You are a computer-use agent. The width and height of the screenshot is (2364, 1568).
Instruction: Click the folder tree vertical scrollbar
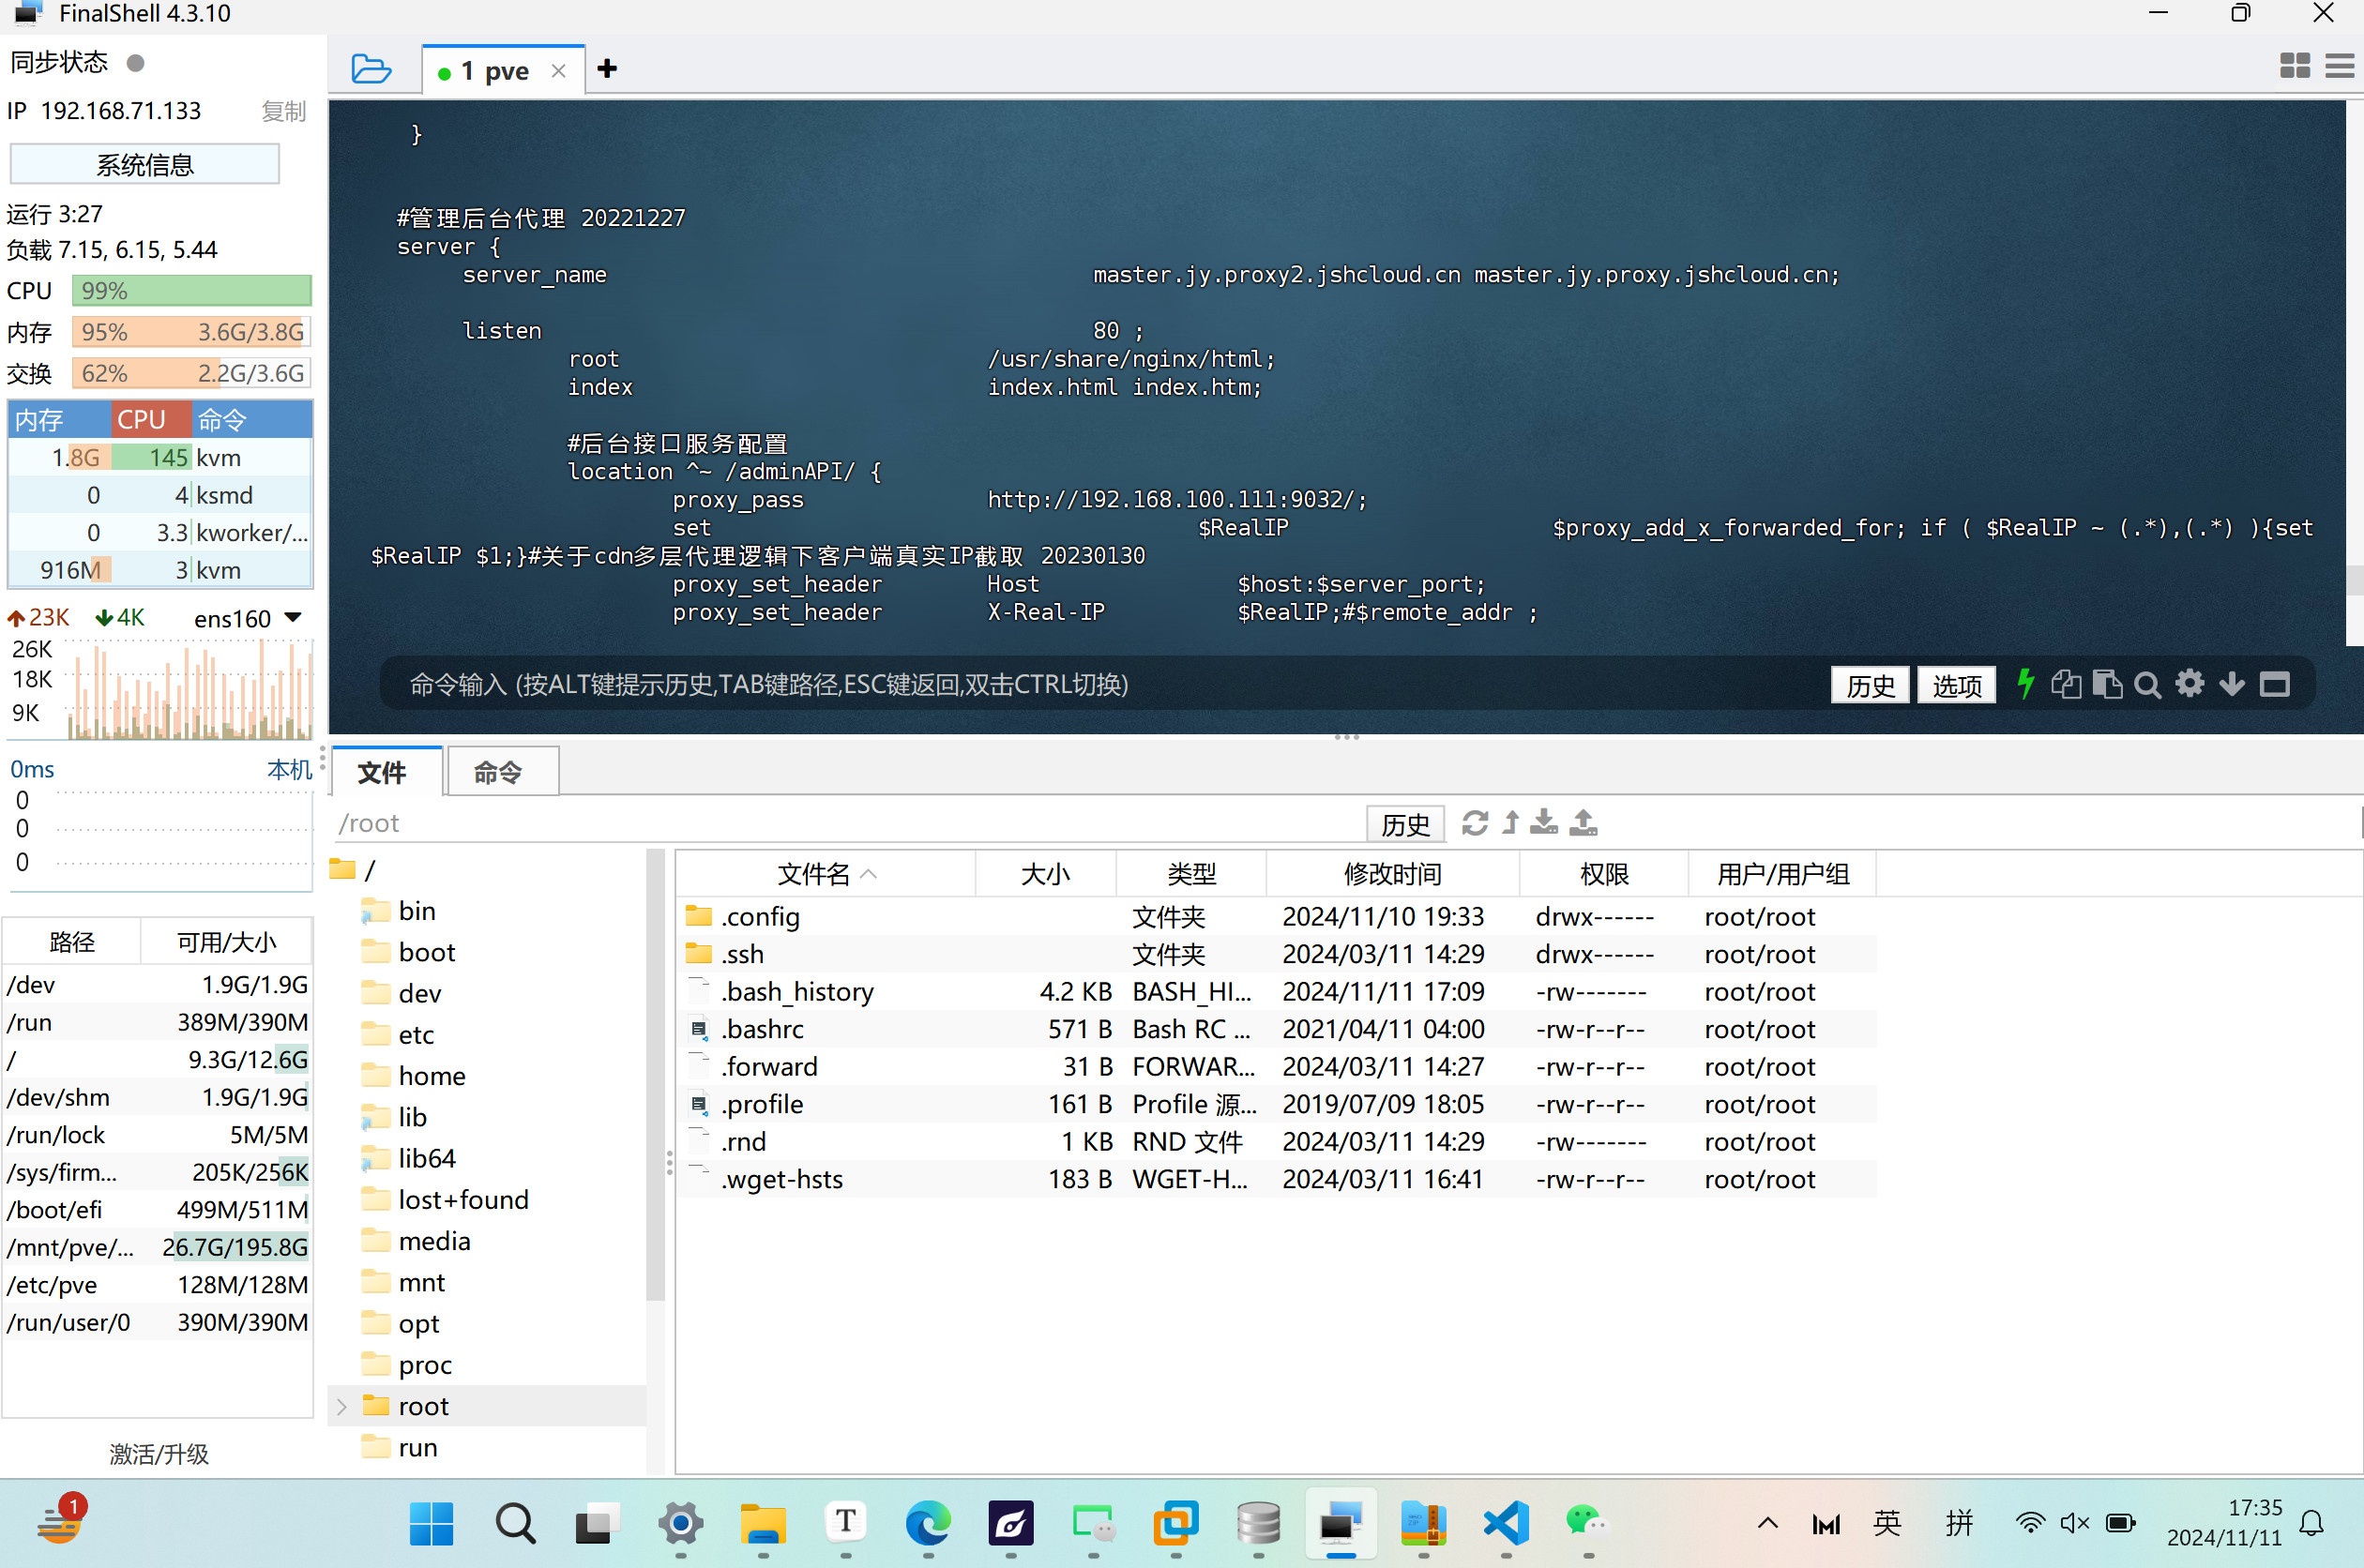pos(655,1075)
